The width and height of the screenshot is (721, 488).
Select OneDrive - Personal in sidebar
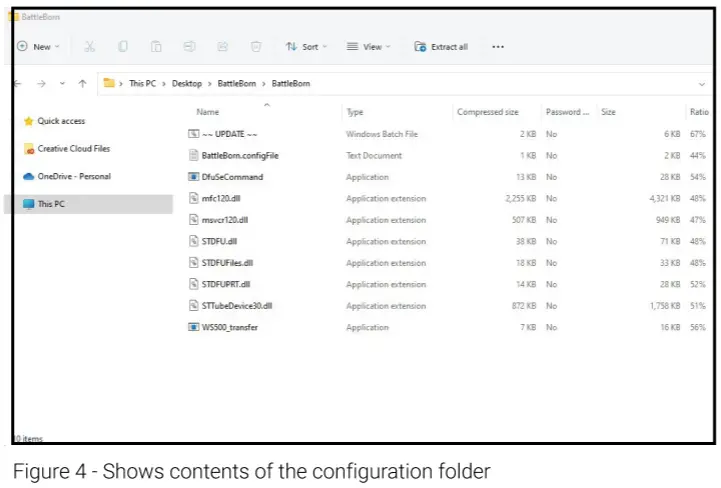pyautogui.click(x=73, y=177)
